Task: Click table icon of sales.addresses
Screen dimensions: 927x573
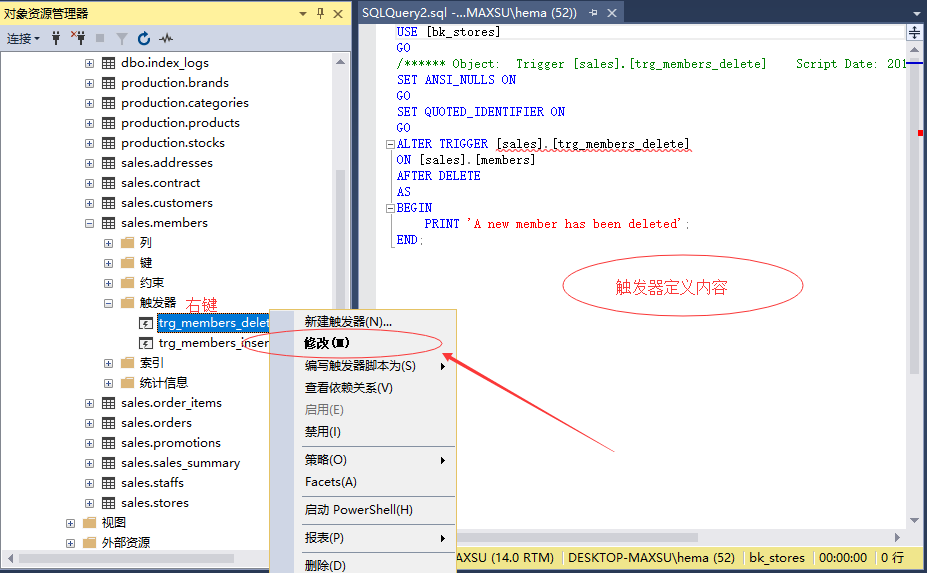Action: click(x=109, y=163)
